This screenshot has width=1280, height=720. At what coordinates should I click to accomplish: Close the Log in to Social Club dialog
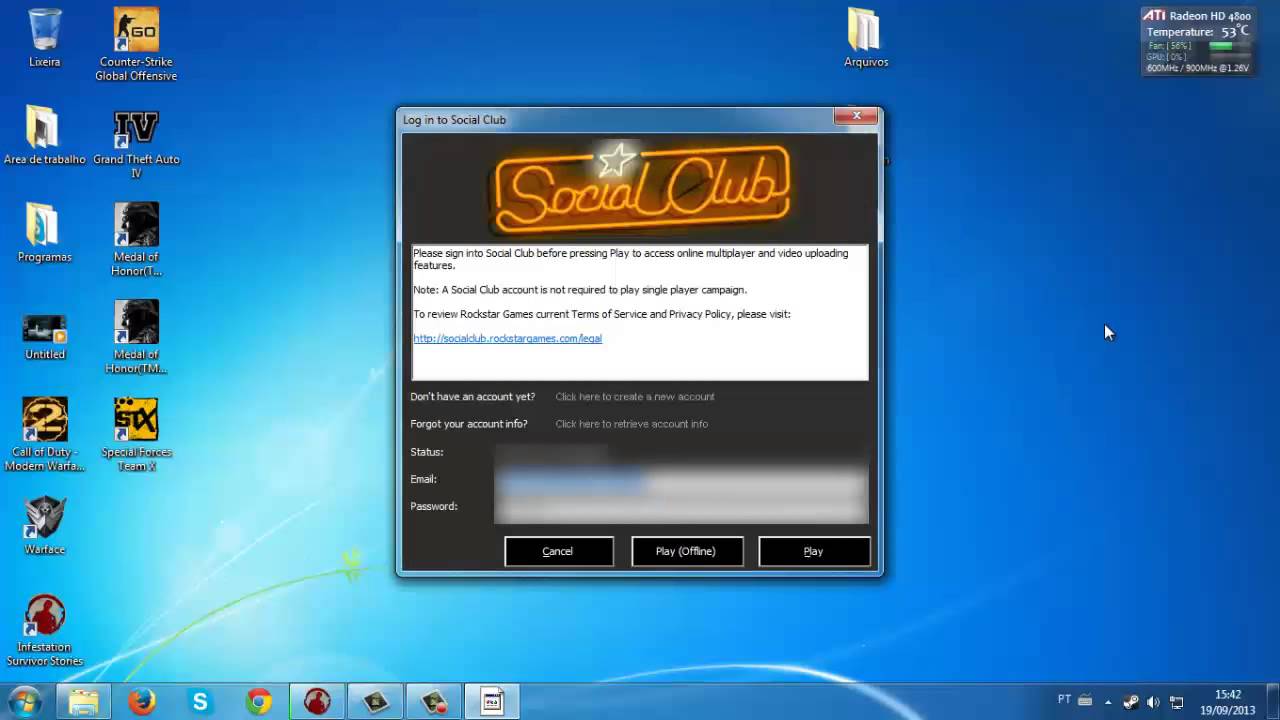click(856, 116)
